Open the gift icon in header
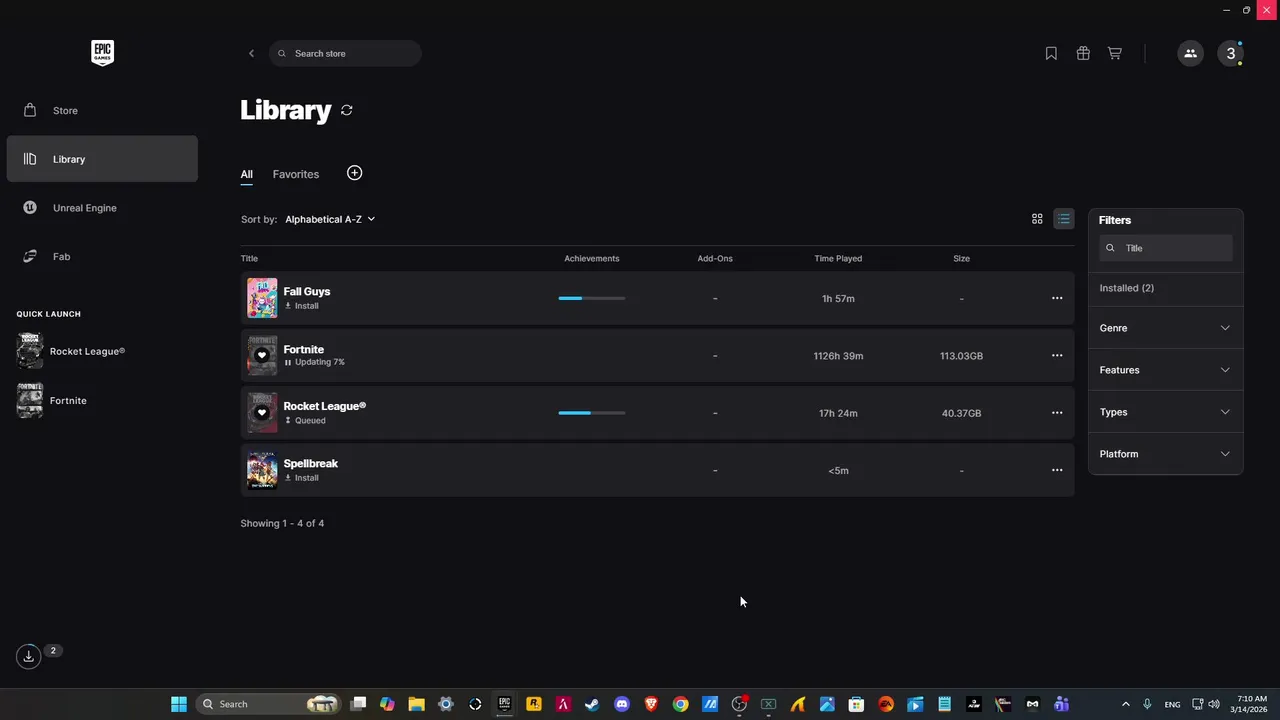Screen dimensions: 1280x720 [x=1083, y=54]
